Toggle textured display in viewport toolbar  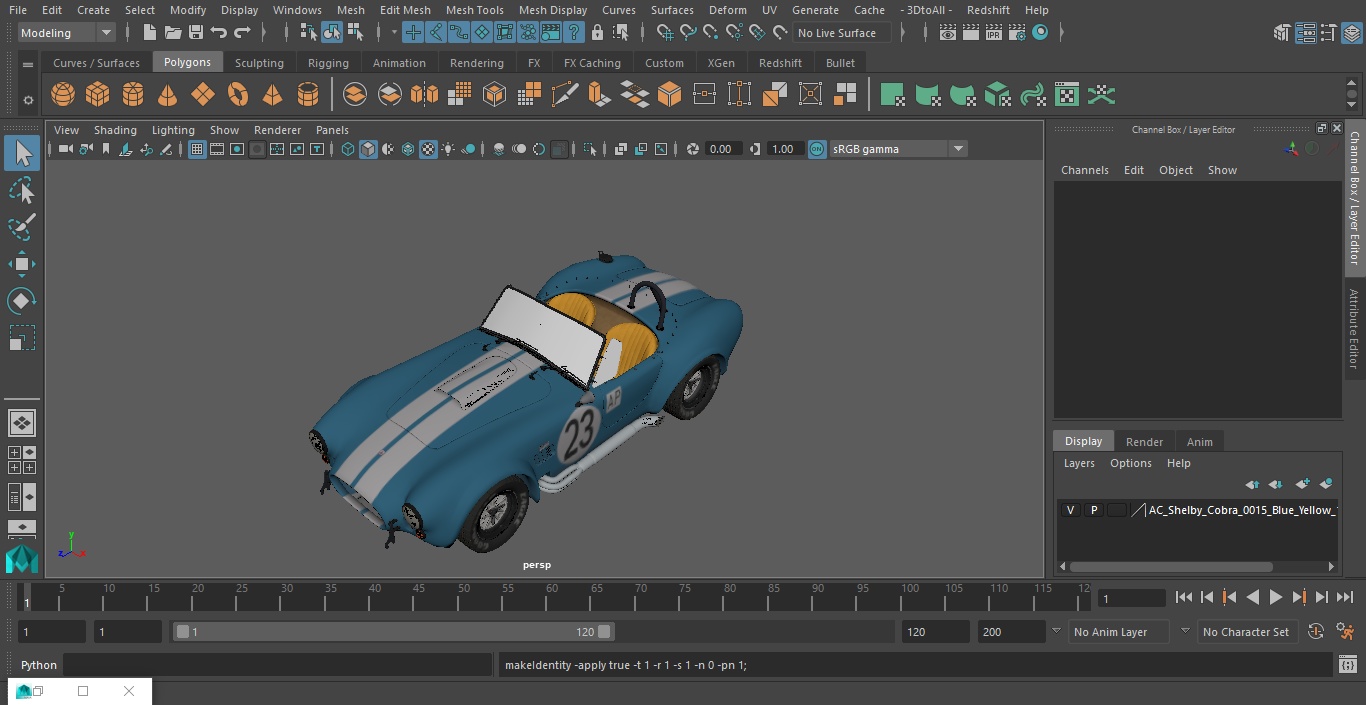[428, 149]
